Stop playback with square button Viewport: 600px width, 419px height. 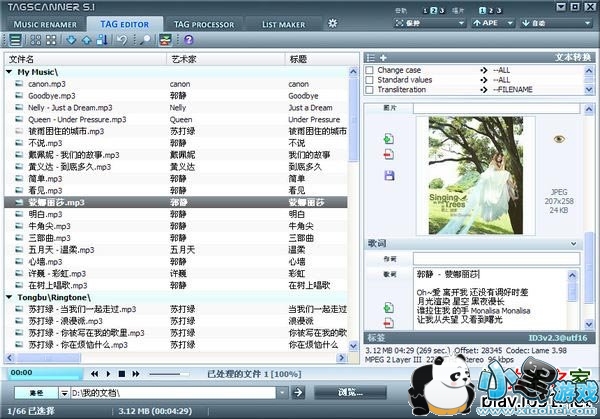click(x=122, y=373)
